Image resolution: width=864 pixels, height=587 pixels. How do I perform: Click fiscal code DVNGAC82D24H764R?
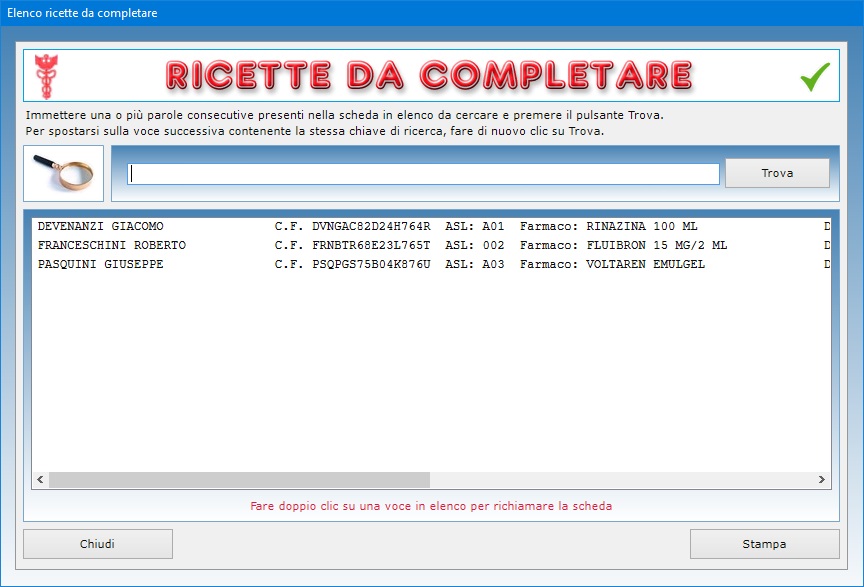(371, 226)
